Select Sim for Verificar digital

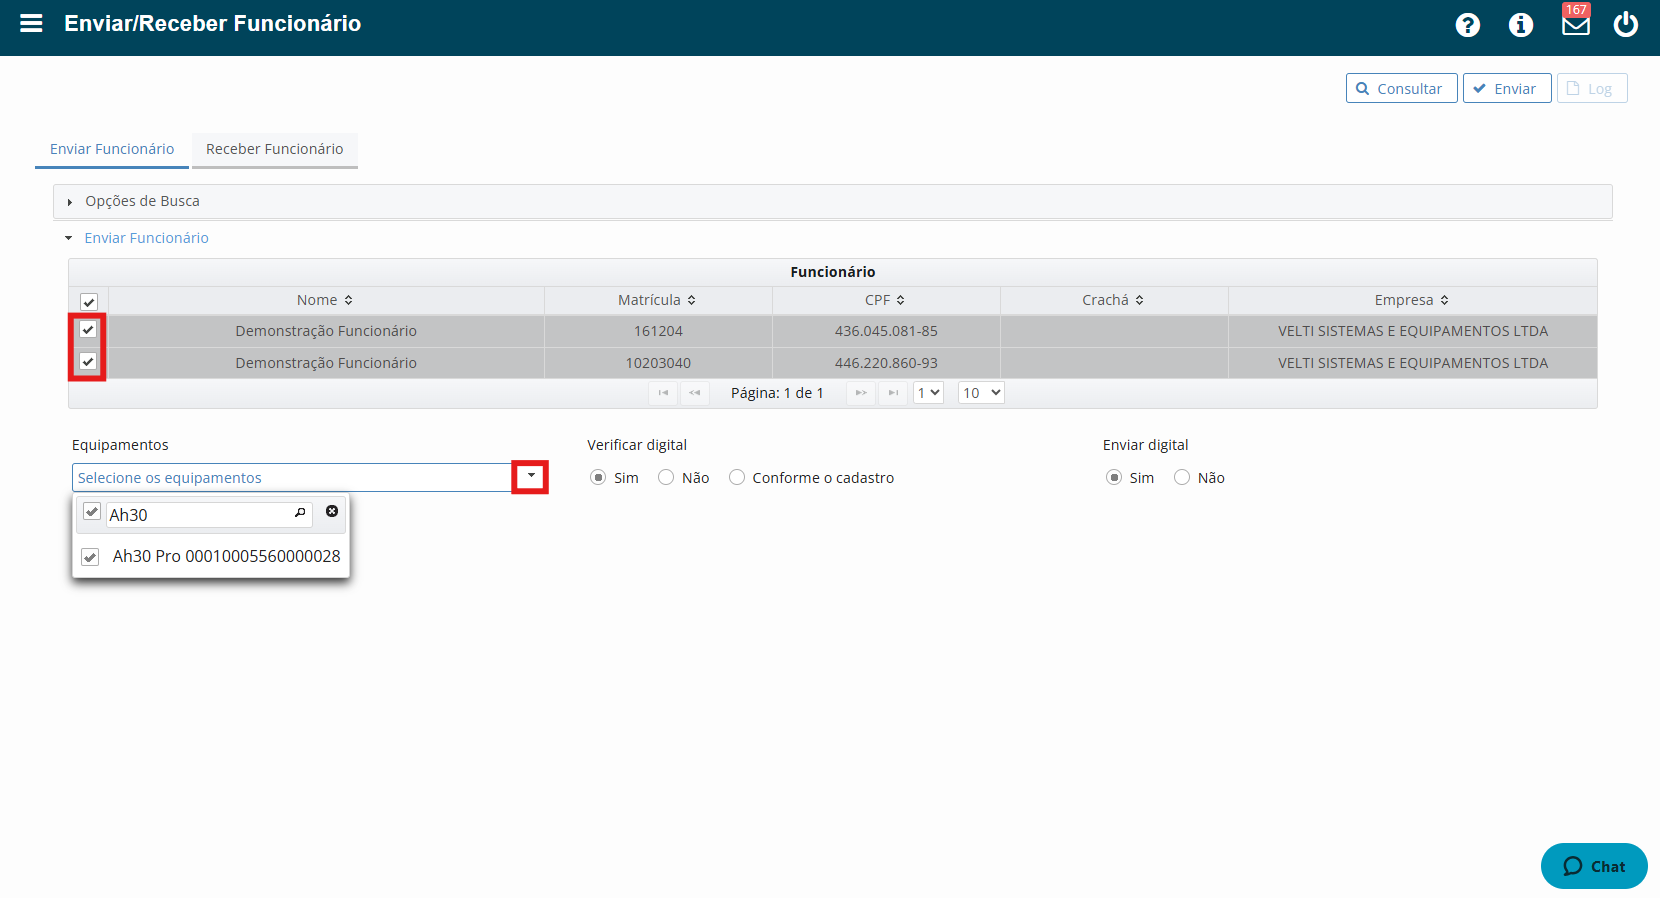(598, 478)
